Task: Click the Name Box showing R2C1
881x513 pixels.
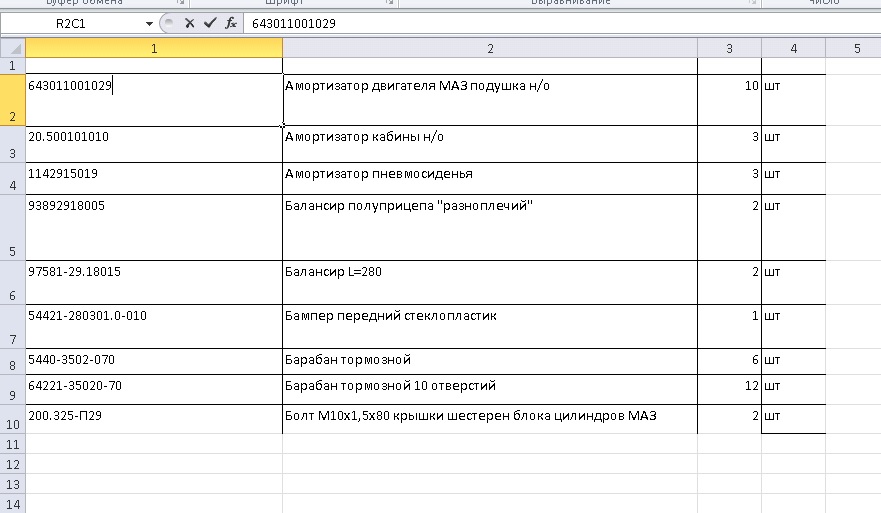Action: click(71, 24)
